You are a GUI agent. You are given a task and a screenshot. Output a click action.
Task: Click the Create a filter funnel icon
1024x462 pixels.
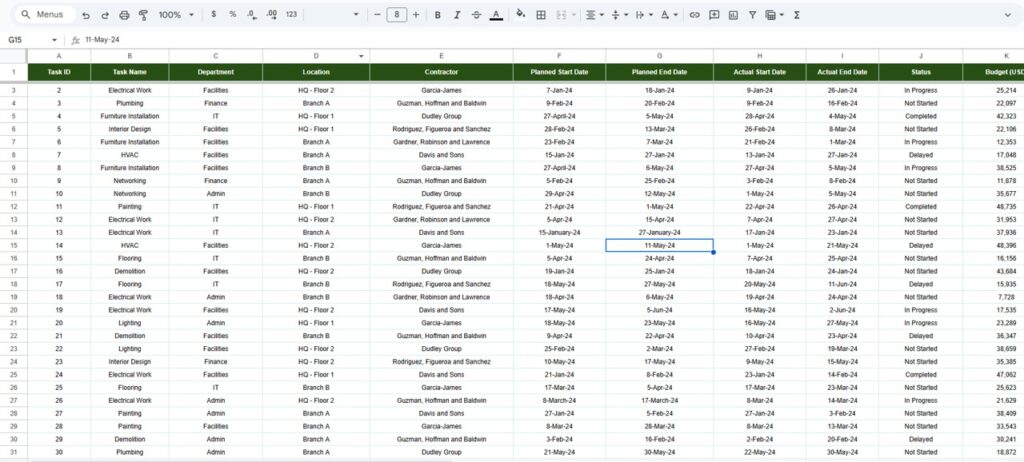(x=752, y=14)
